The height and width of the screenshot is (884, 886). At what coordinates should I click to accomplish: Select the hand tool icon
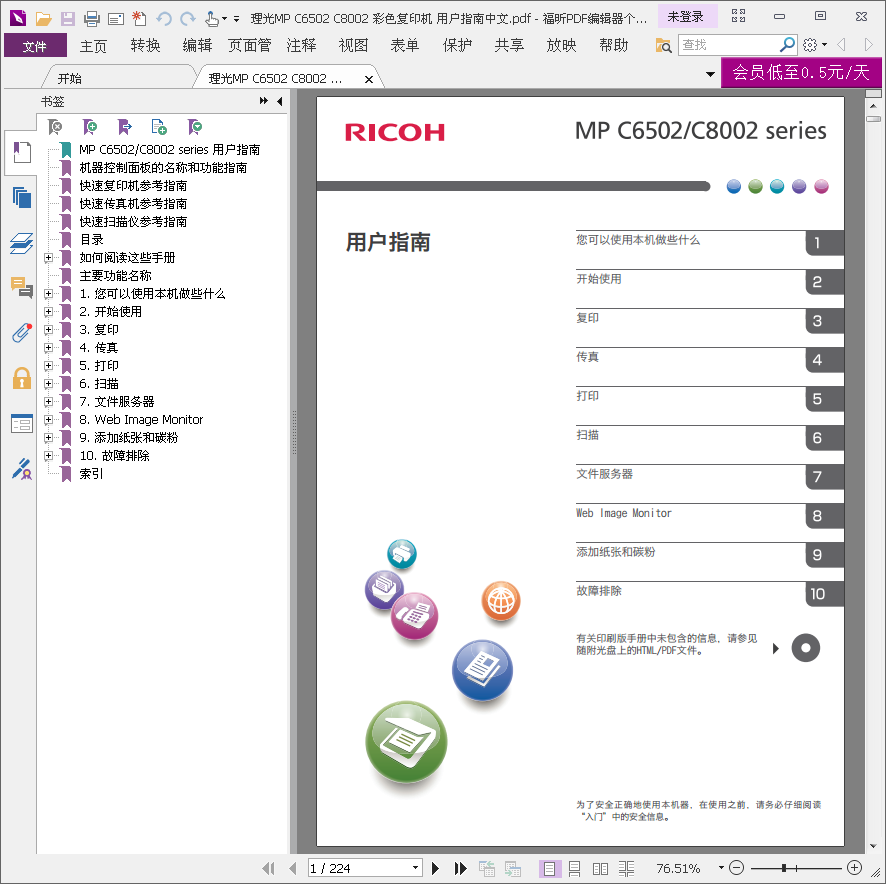click(x=212, y=19)
